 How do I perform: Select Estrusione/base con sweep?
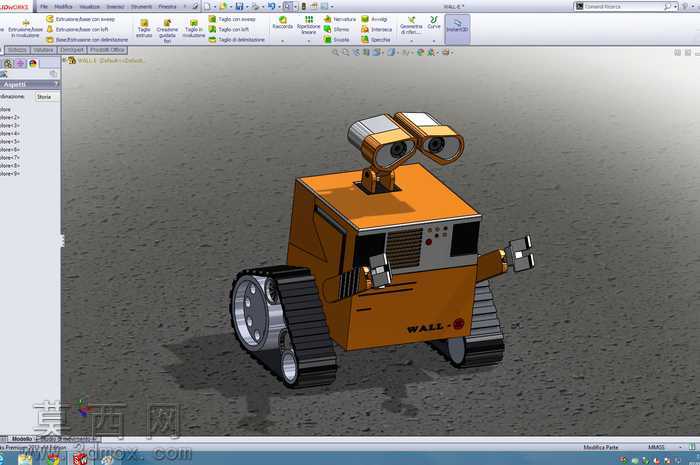coord(81,19)
